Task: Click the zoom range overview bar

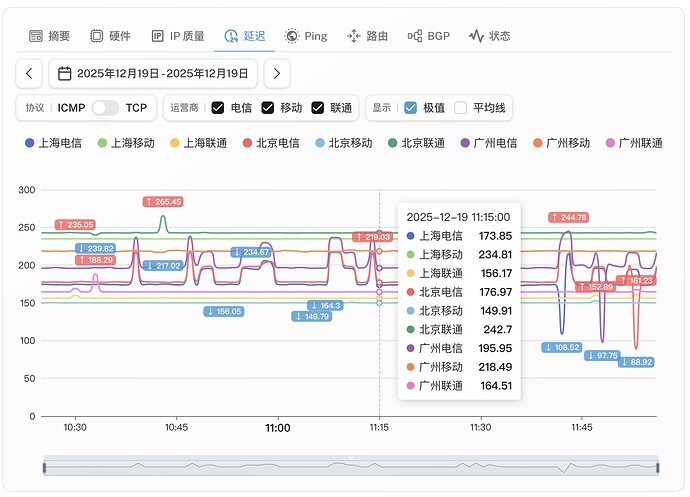Action: pyautogui.click(x=351, y=466)
